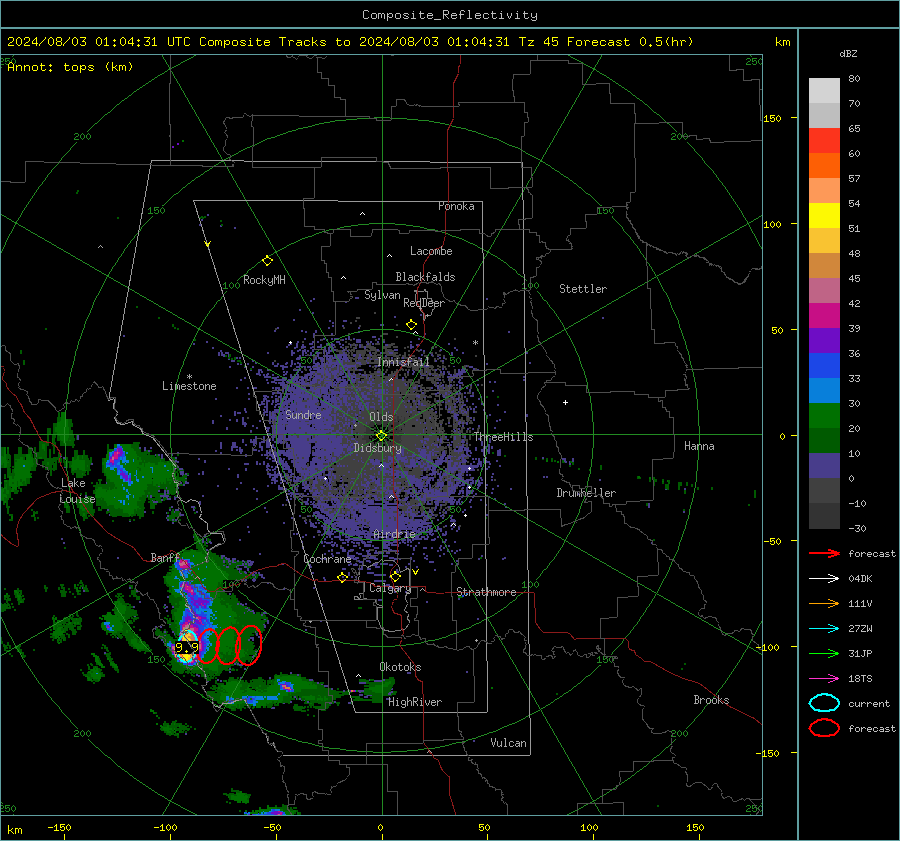This screenshot has height=841, width=900.
Task: Click the red 'forecast' ellipse legend icon
Action: tap(824, 728)
